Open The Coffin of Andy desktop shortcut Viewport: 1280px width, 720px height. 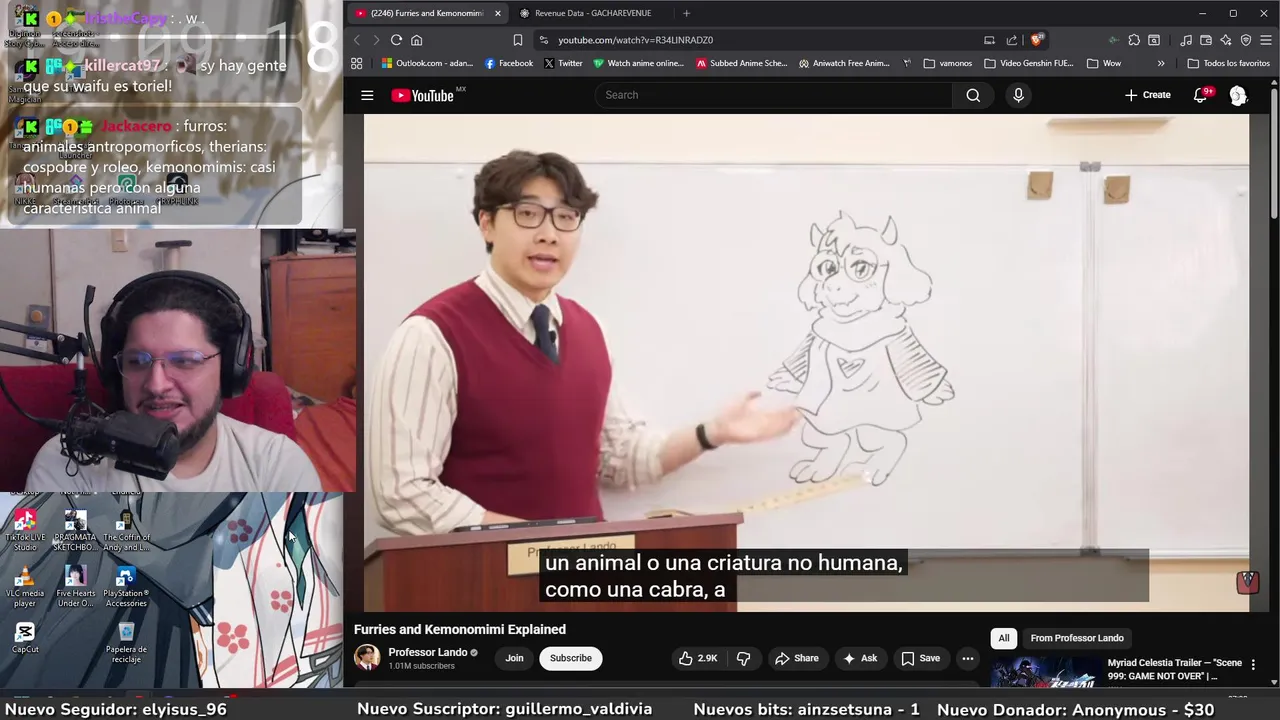[126, 530]
